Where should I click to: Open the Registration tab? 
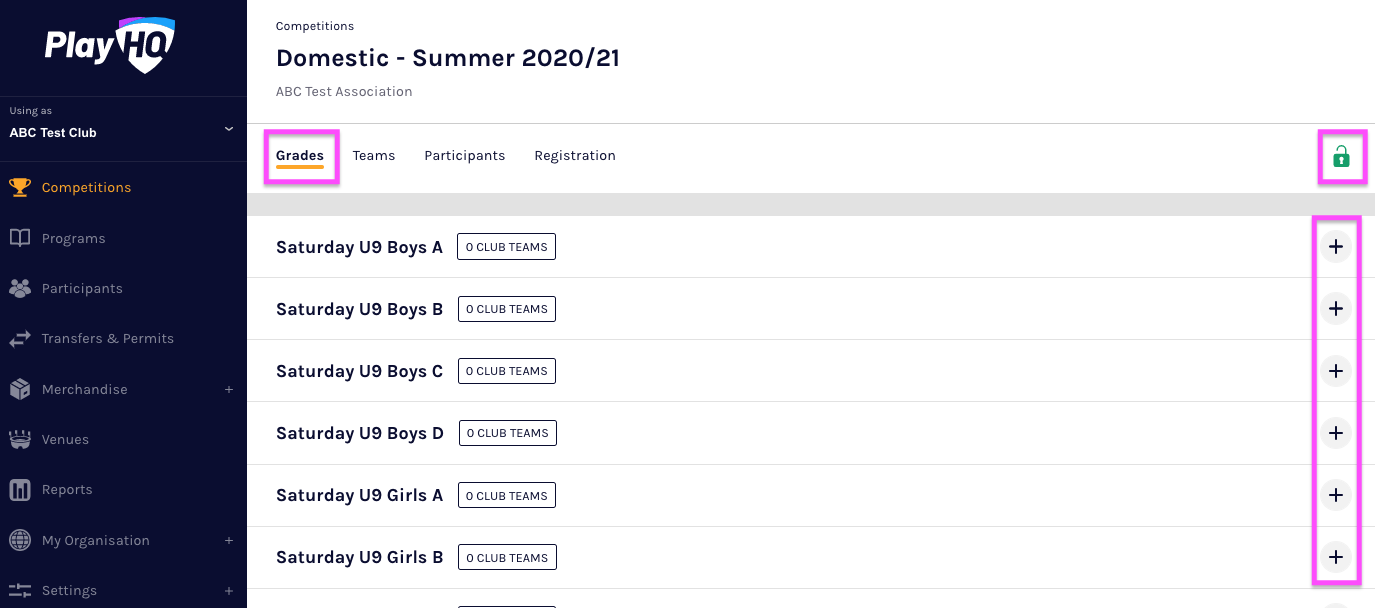tap(575, 156)
